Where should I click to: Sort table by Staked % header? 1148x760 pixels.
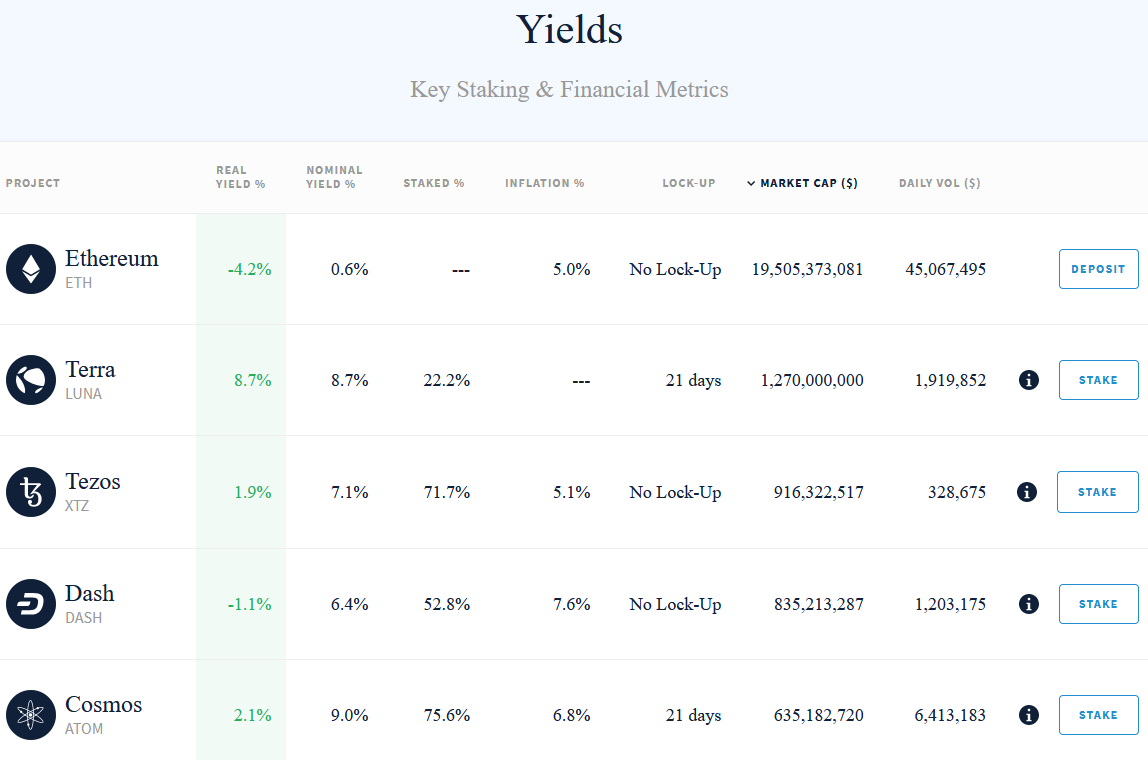pos(433,183)
